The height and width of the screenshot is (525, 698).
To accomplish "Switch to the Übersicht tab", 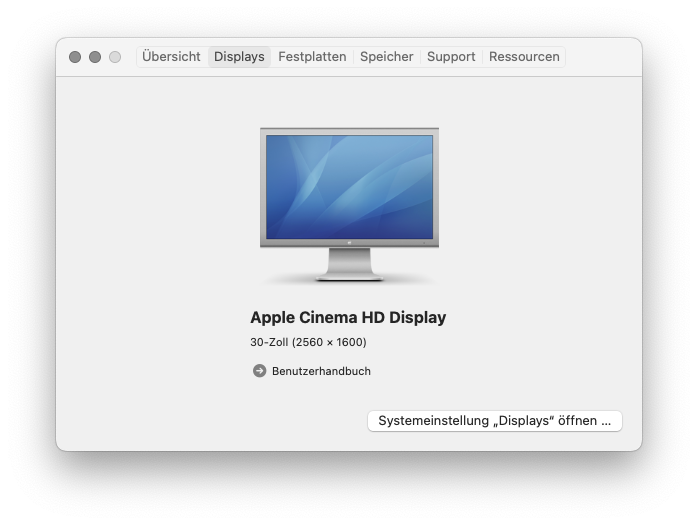I will coord(171,57).
